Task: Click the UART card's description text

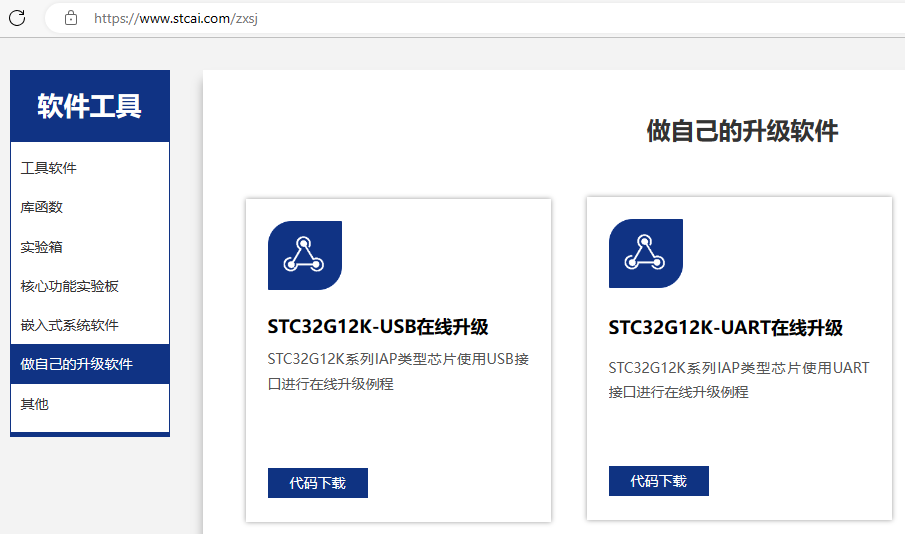Action: coord(739,379)
